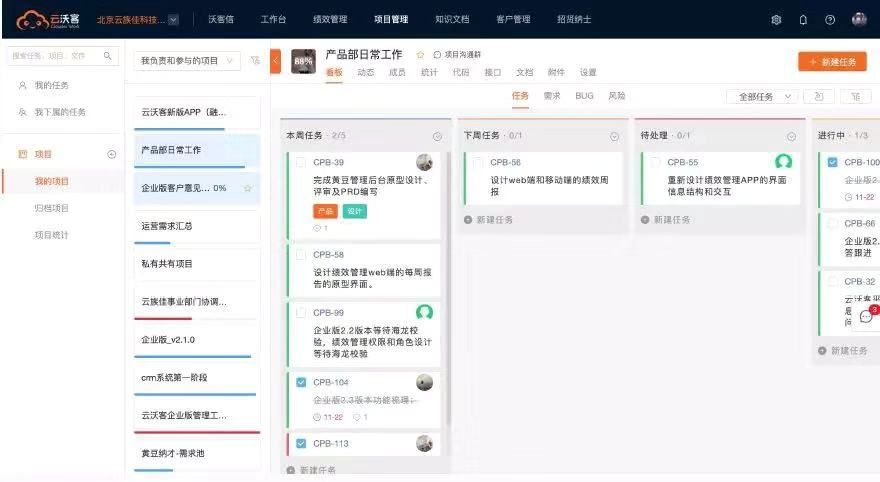Viewport: 880px width, 482px height.
Task: Open the 我负责和参与的项目 filter dropdown
Action: (187, 61)
